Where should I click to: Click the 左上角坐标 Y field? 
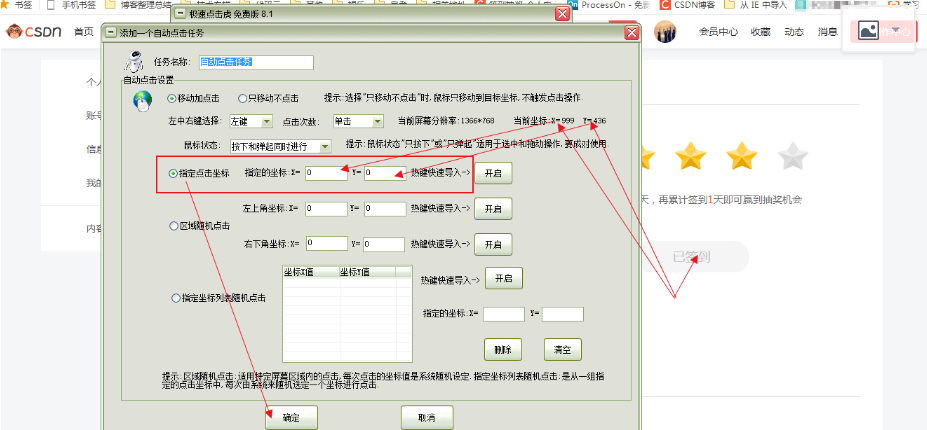click(385, 209)
